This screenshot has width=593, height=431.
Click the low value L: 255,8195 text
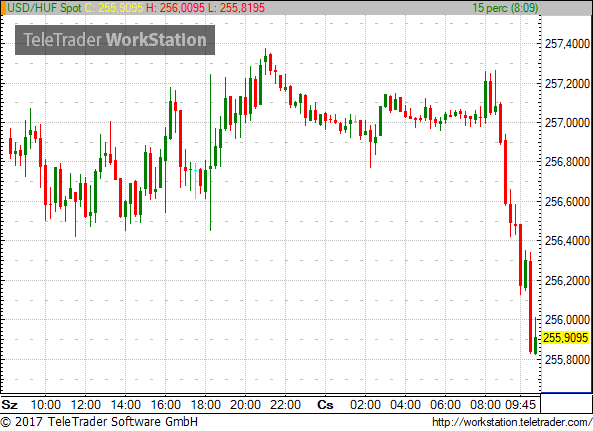click(x=236, y=8)
